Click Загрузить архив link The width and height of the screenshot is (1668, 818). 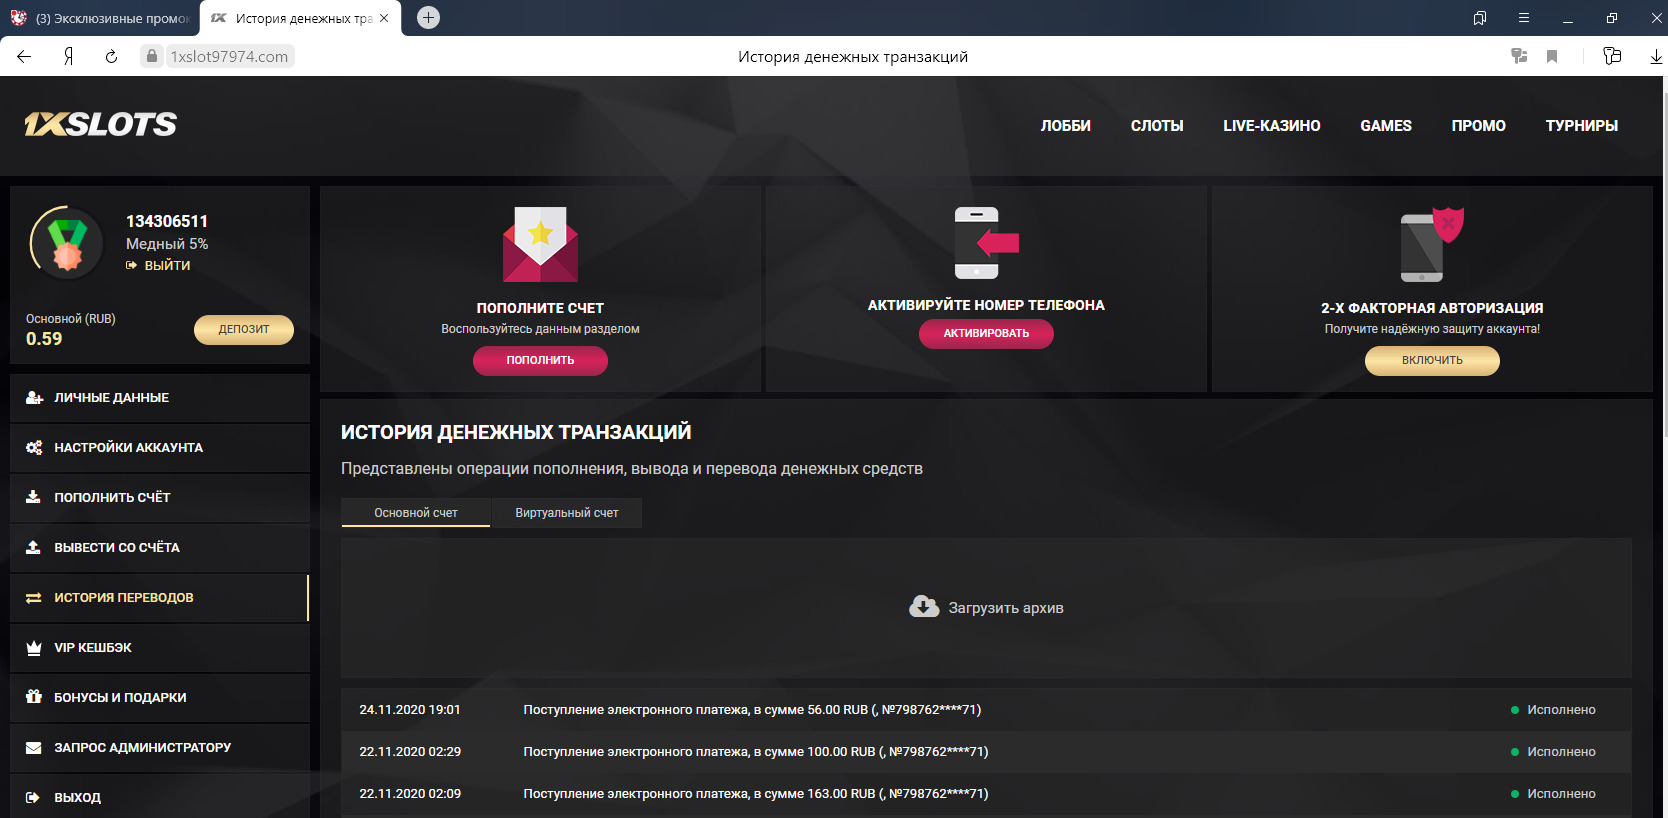[x=1006, y=608]
